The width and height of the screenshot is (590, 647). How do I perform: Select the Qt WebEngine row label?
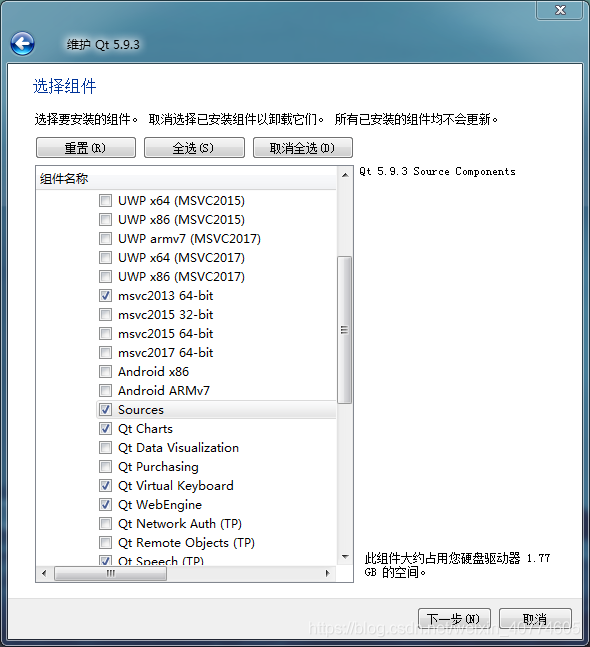160,505
